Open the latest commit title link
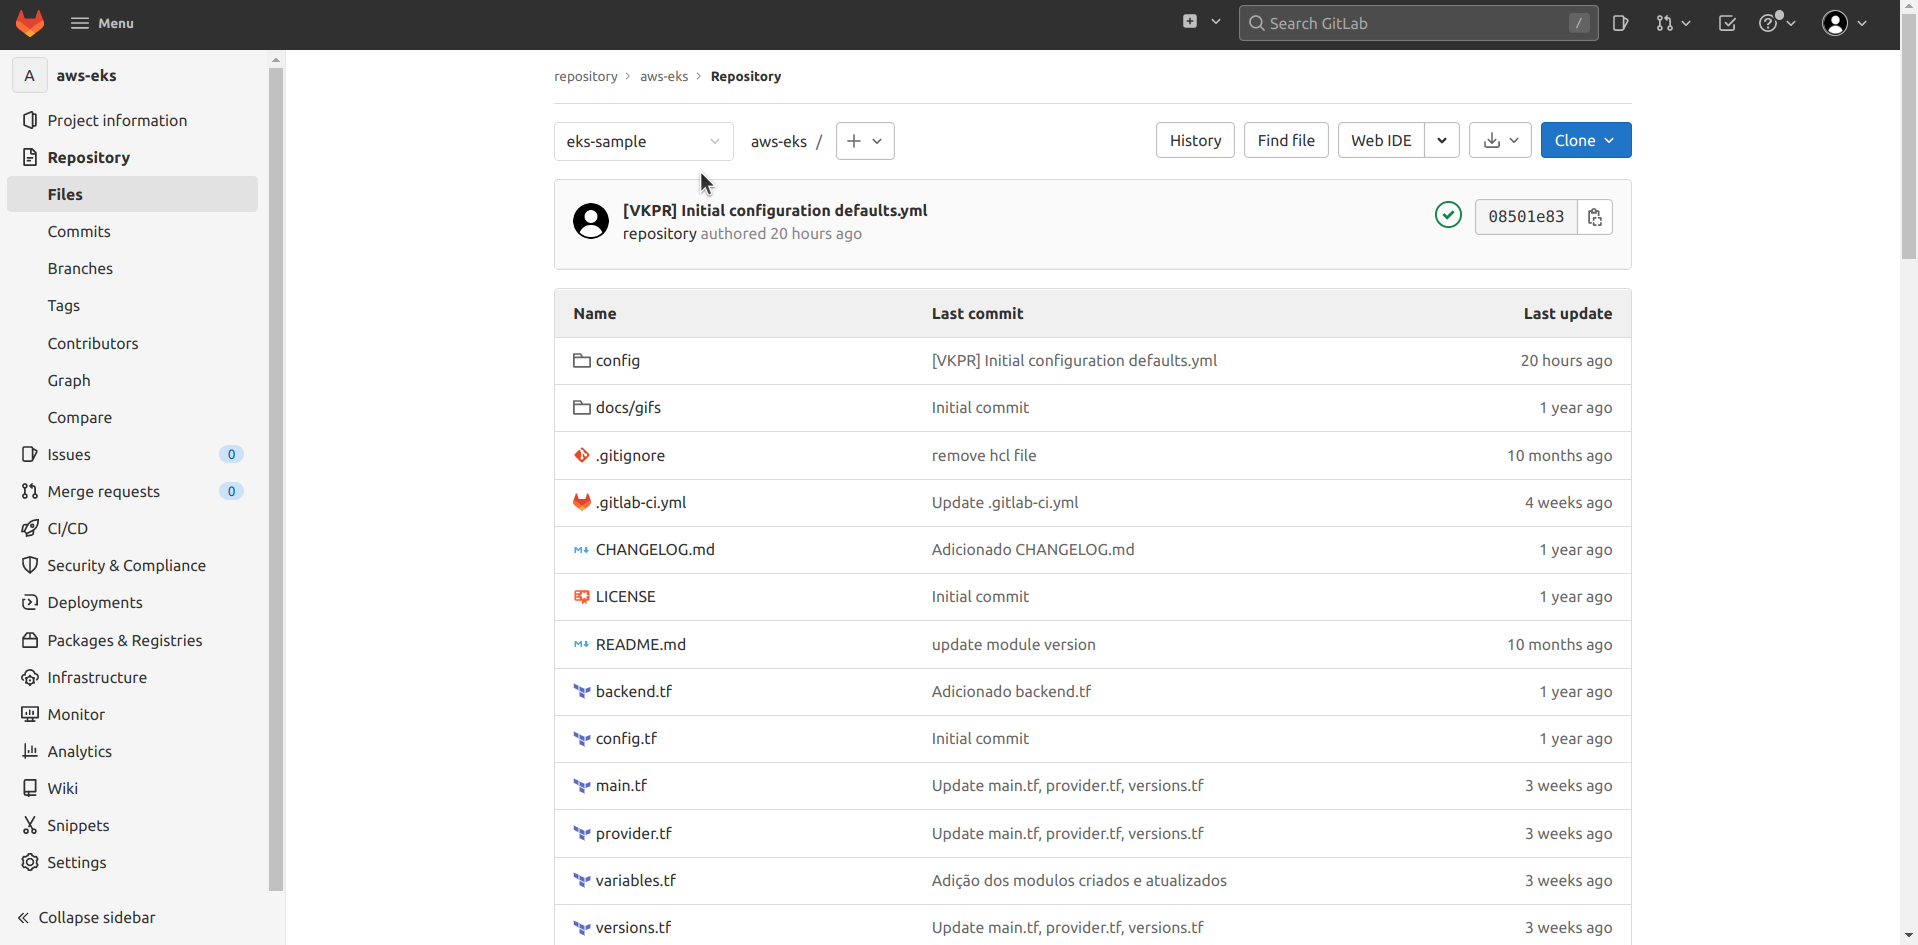This screenshot has width=1918, height=945. click(775, 210)
